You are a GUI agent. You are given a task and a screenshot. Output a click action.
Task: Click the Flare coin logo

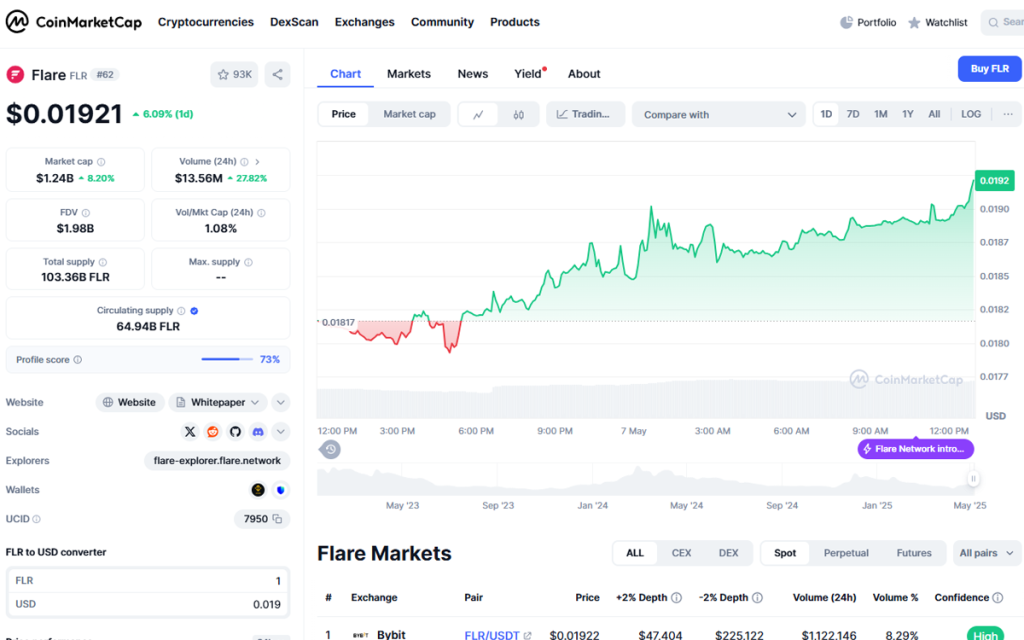[x=15, y=74]
